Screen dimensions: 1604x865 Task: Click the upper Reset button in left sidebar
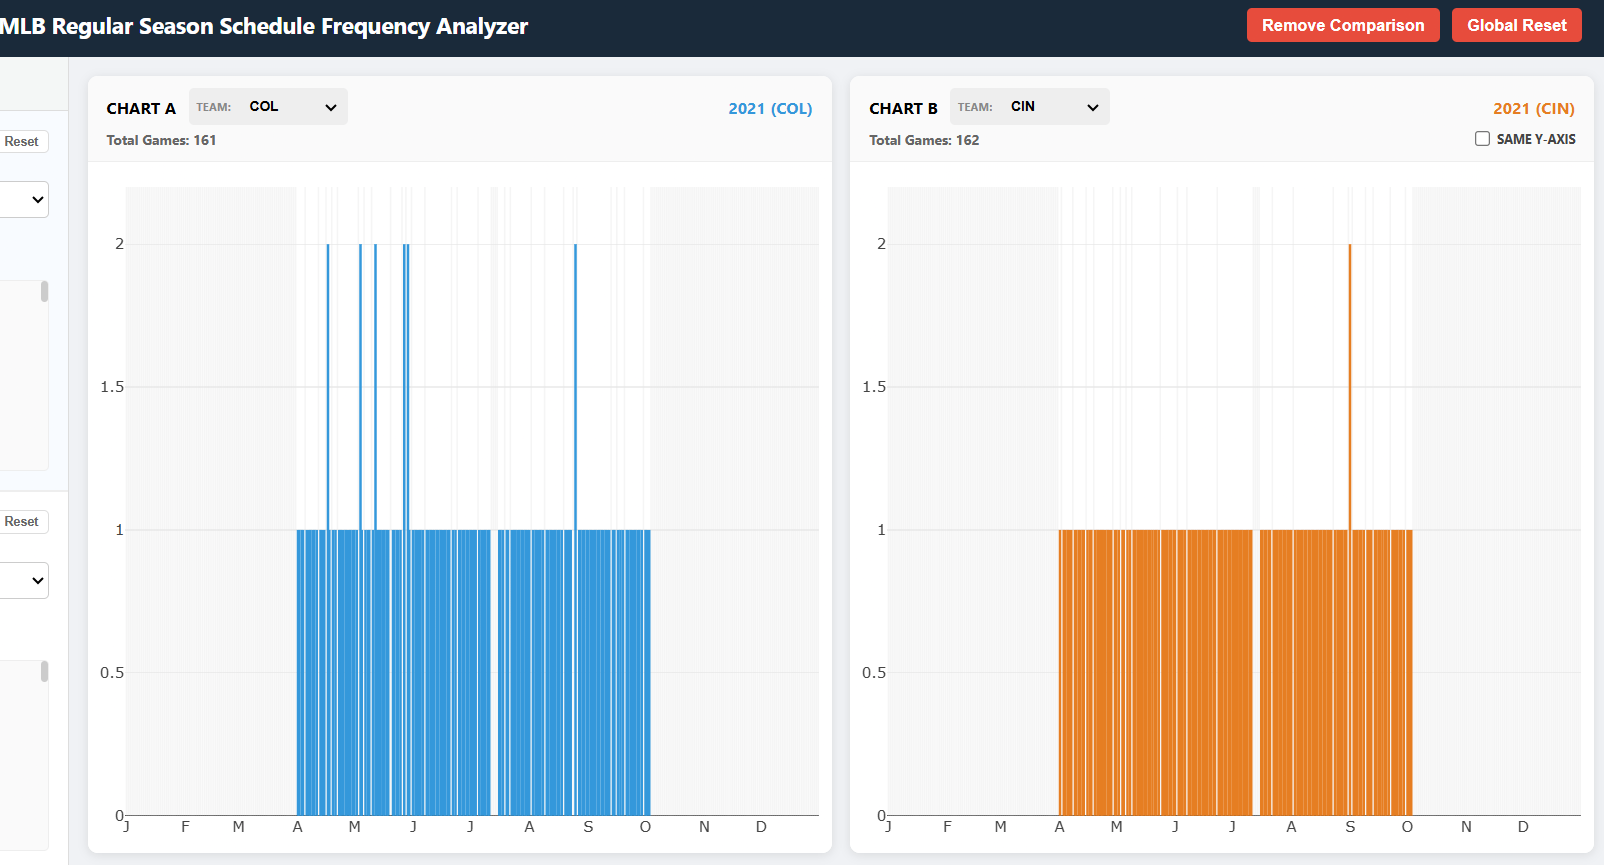(22, 142)
